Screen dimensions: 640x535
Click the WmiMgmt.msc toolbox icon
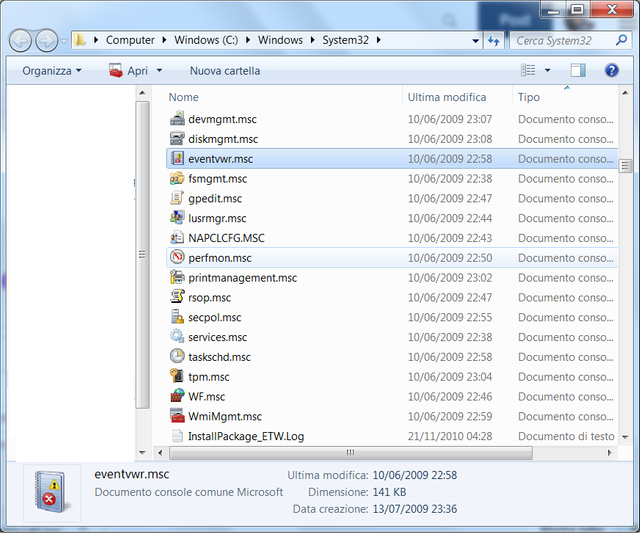(177, 416)
